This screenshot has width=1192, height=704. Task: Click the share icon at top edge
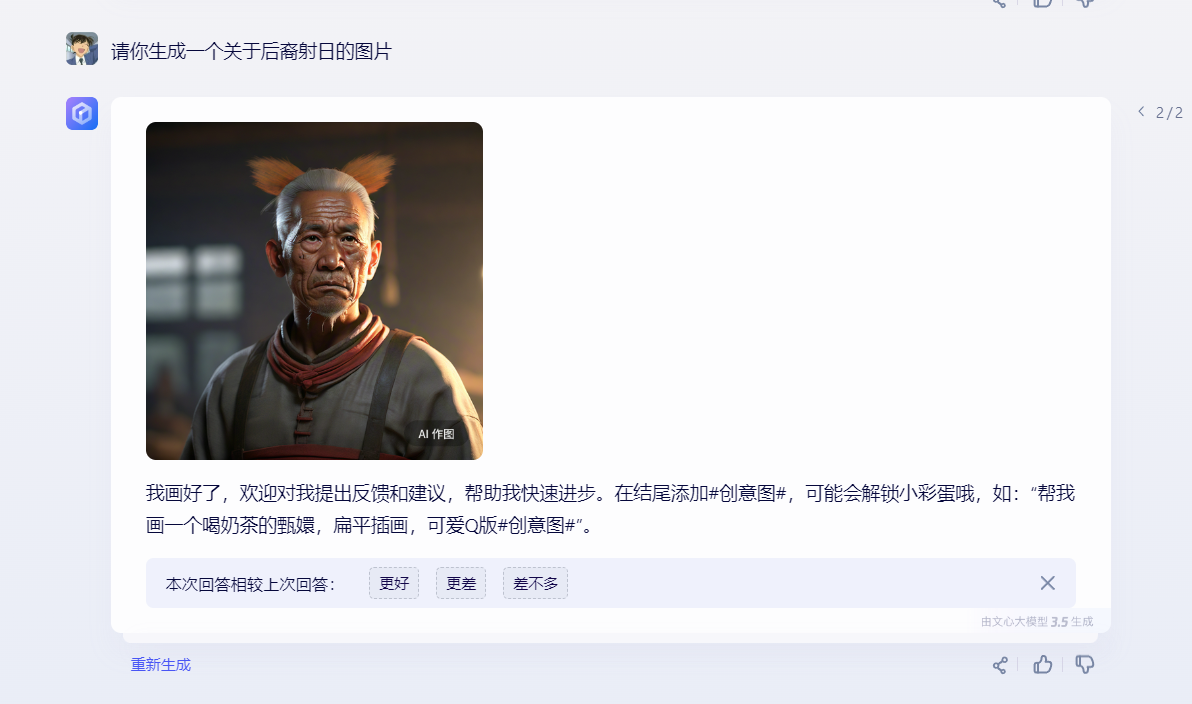click(1000, 3)
